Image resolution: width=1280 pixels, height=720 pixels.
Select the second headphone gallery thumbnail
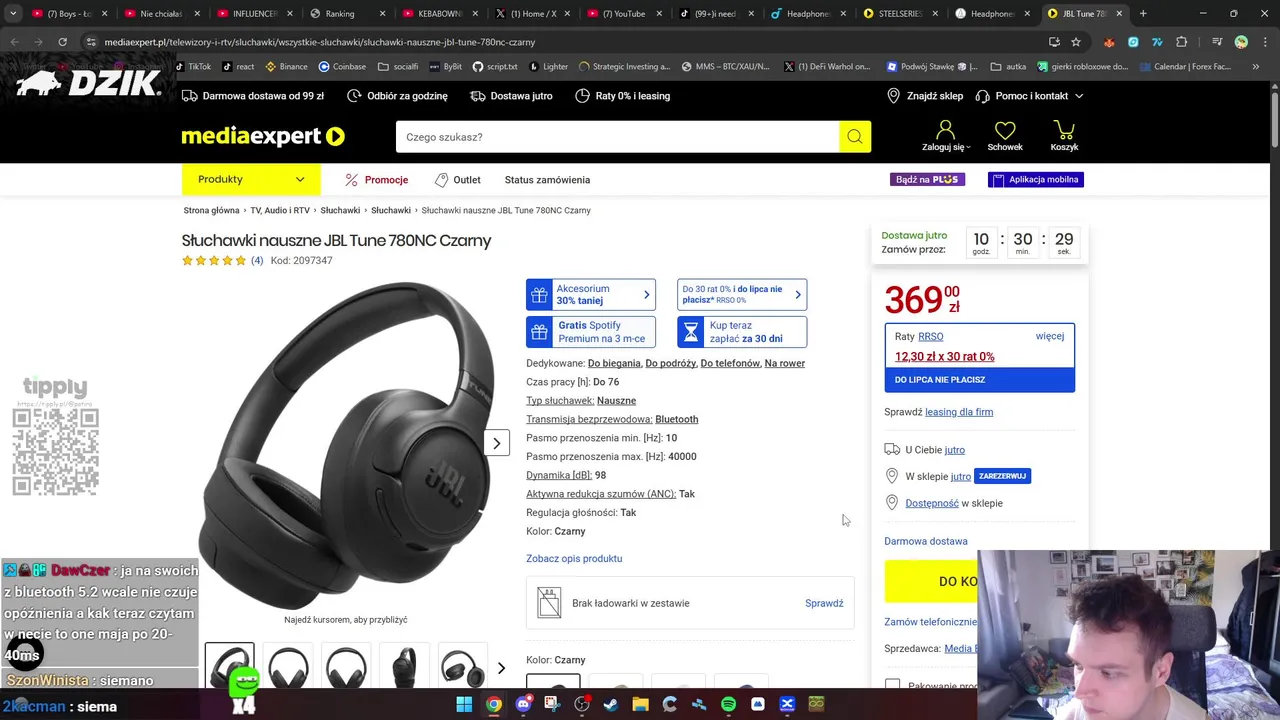(288, 666)
